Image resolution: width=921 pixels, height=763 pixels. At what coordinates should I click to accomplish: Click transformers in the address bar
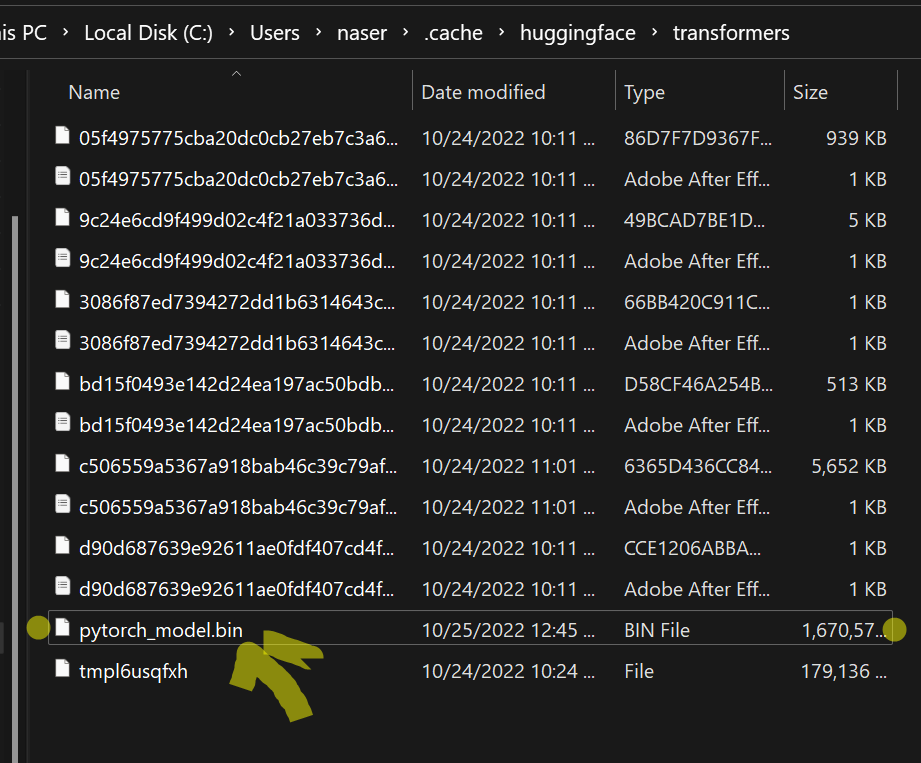coord(731,32)
